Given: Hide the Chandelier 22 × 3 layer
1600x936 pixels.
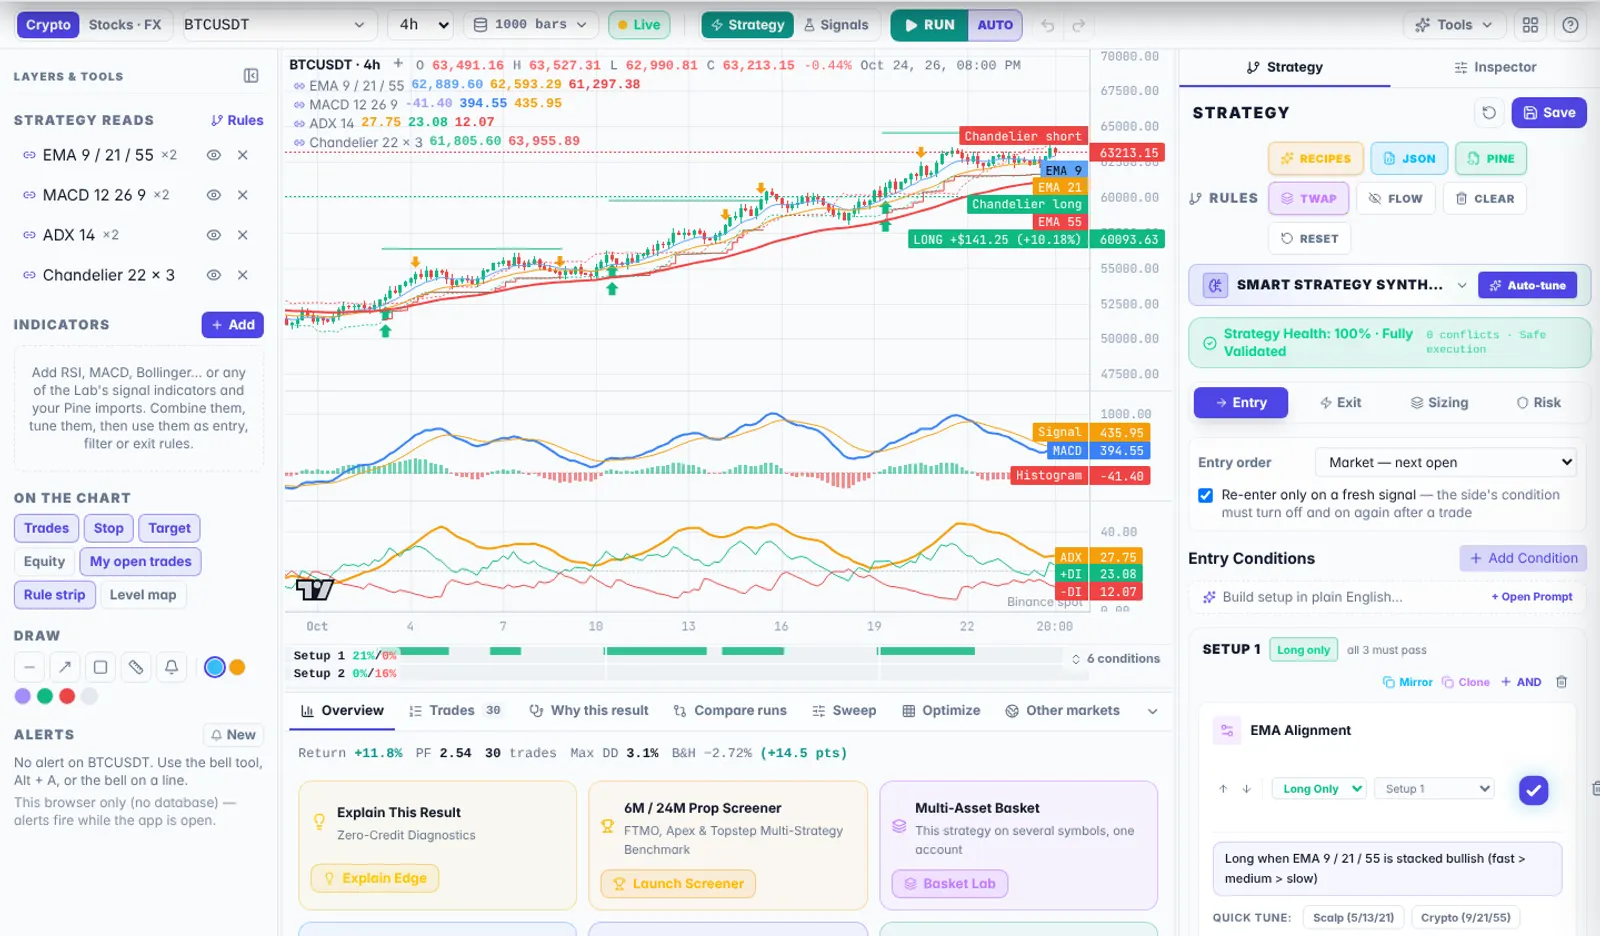Looking at the screenshot, I should click(x=213, y=275).
